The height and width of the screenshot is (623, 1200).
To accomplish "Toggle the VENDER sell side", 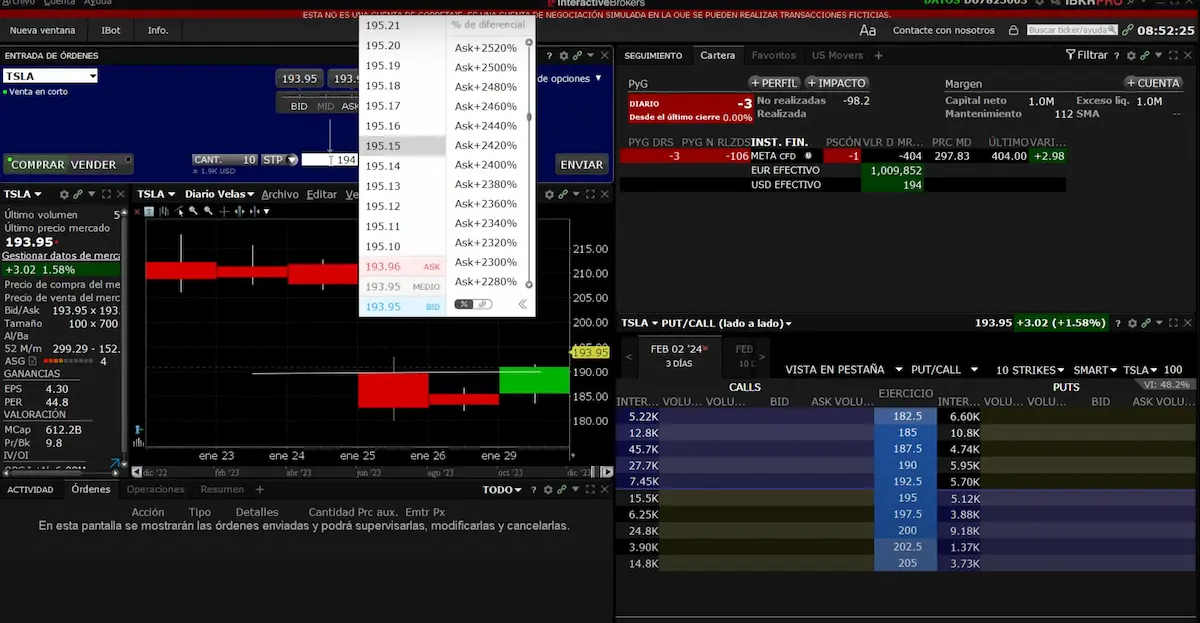I will 94,165.
